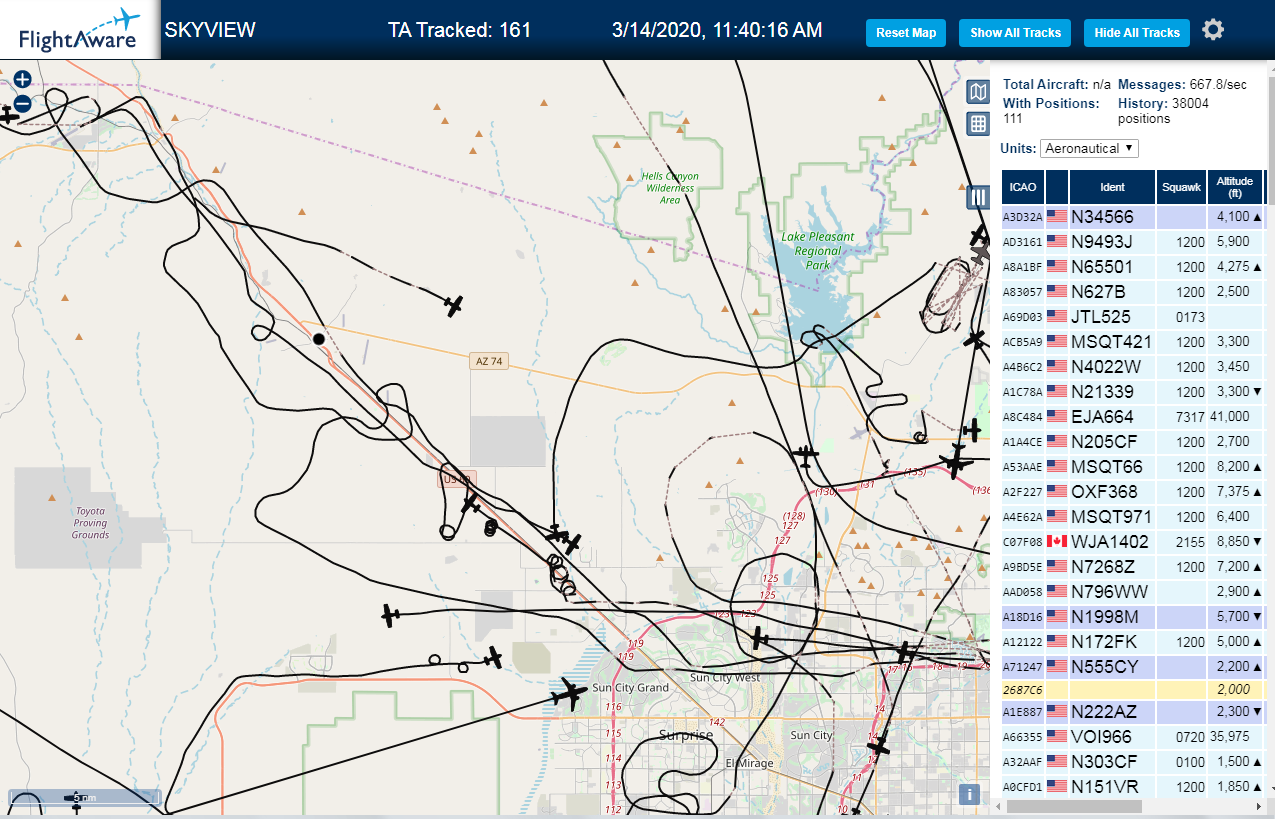Select flight JTL525 row
The width and height of the screenshot is (1275, 819).
tap(1133, 317)
